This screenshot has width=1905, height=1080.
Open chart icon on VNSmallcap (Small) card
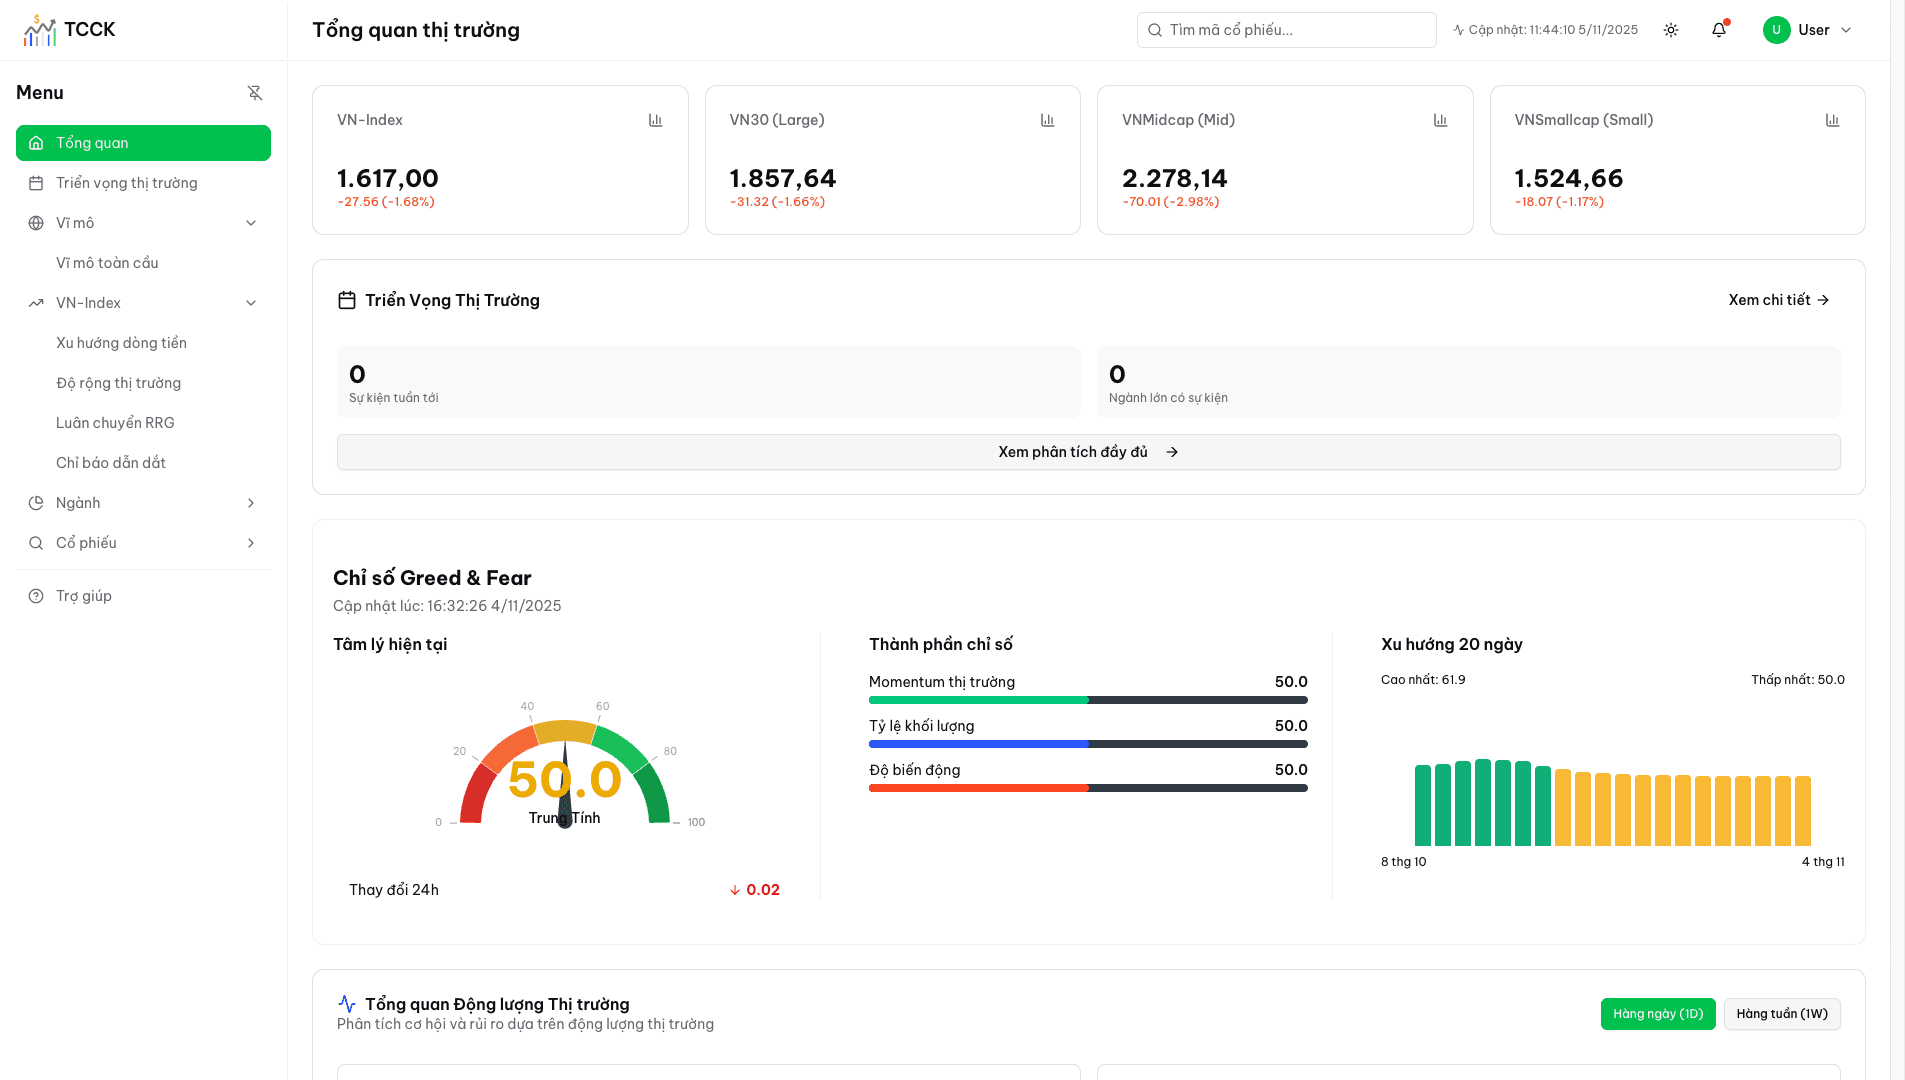1832,120
